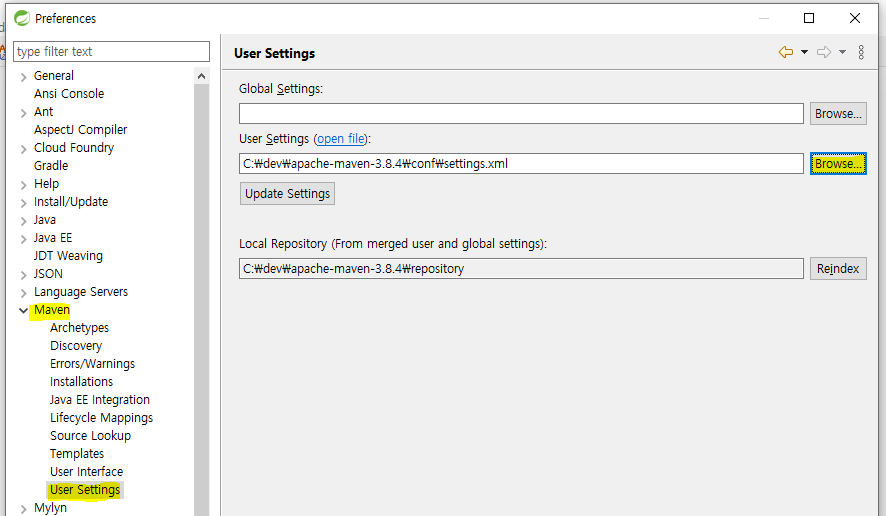Select AspectJ Compiler preference page
Screen dimensions: 886x516
(80, 129)
